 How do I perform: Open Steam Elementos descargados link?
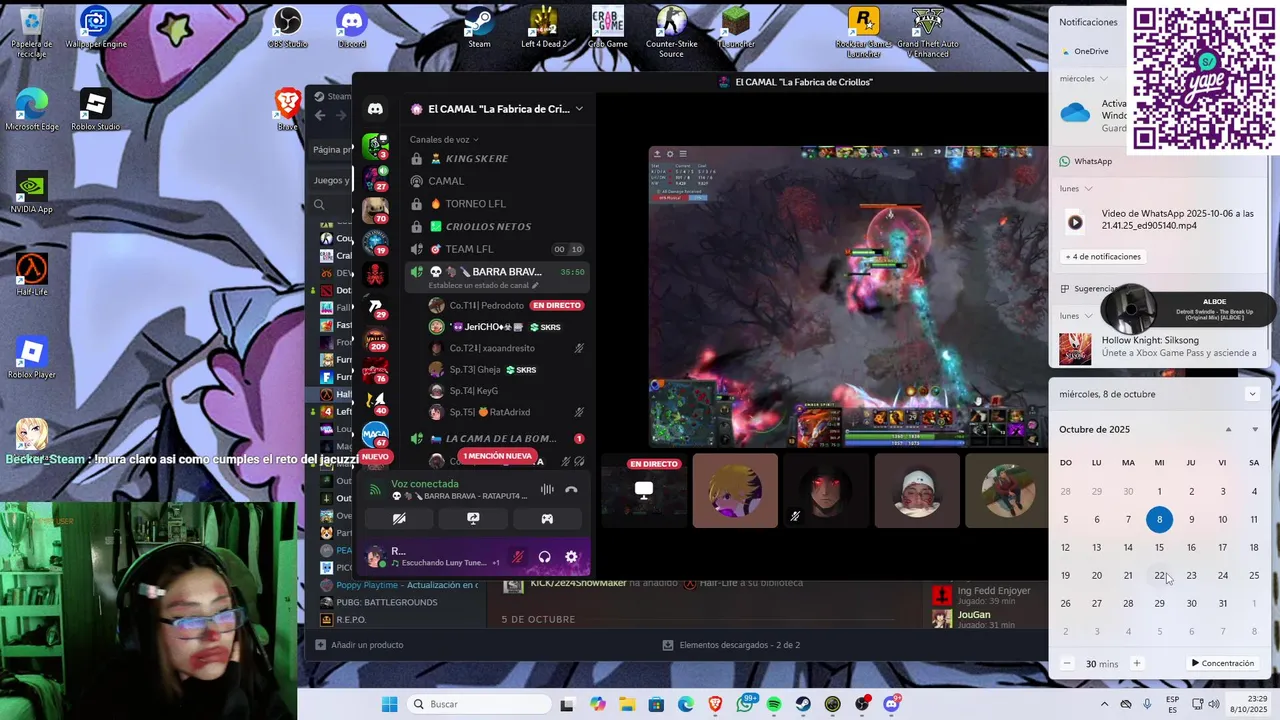tap(731, 645)
